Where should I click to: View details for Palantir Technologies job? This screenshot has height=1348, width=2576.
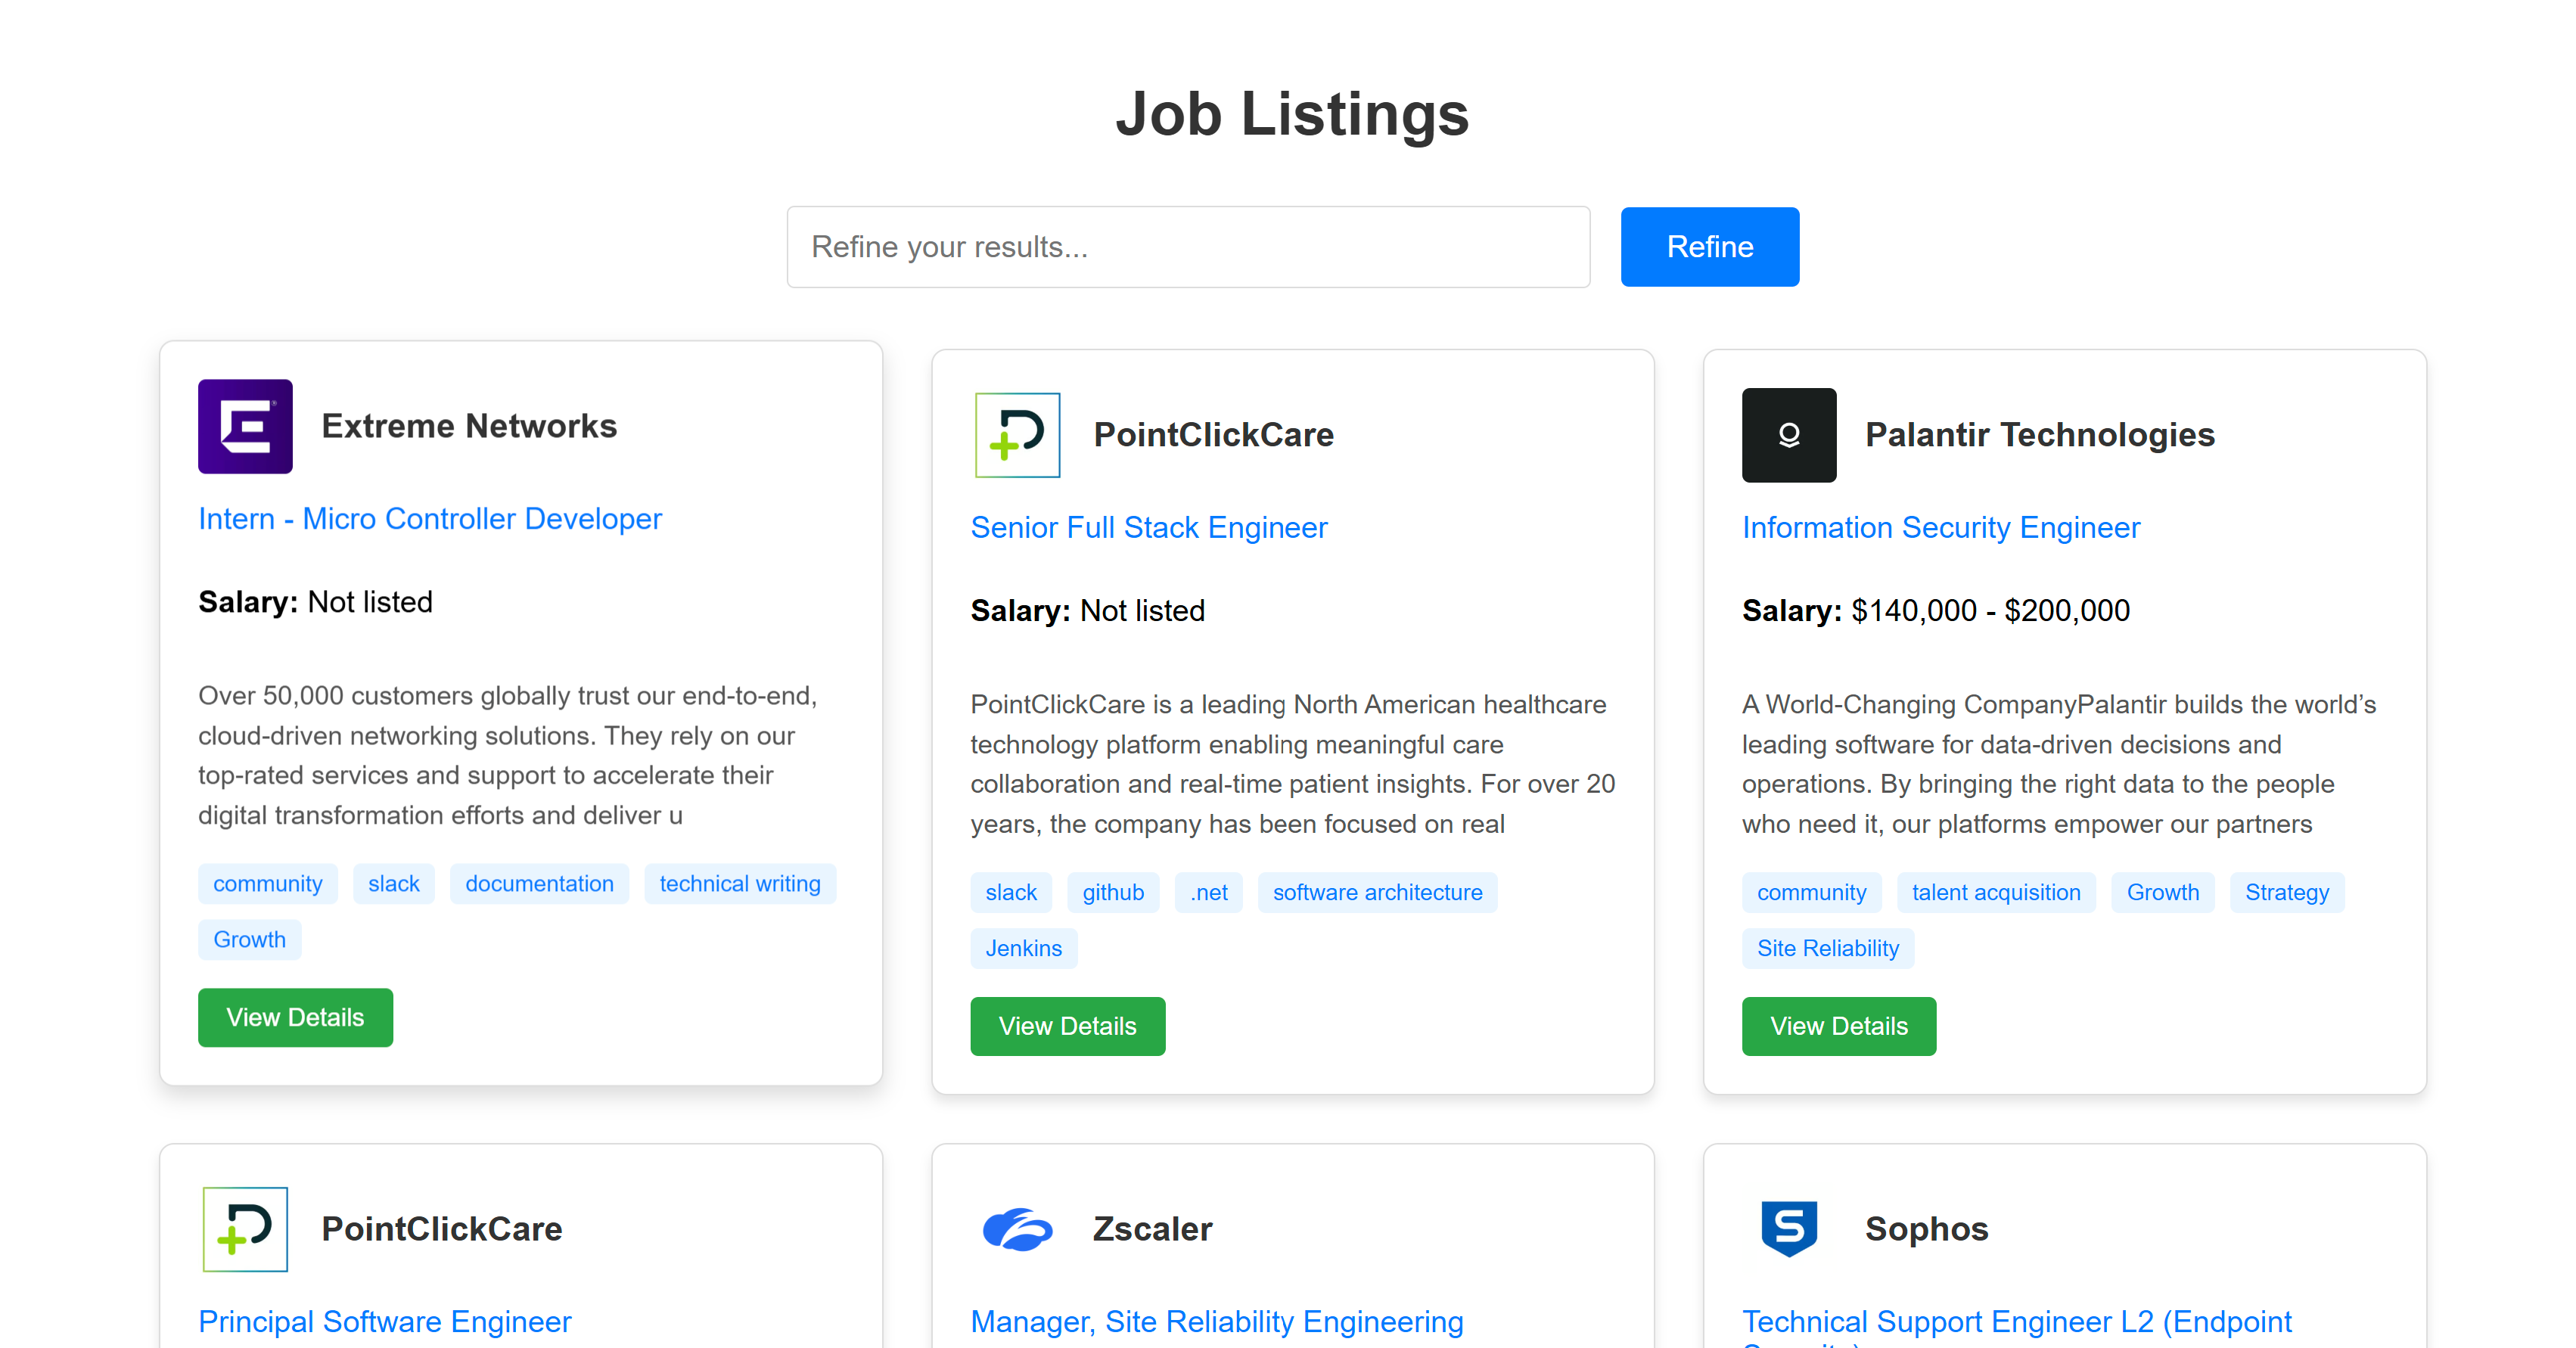(x=1838, y=1027)
